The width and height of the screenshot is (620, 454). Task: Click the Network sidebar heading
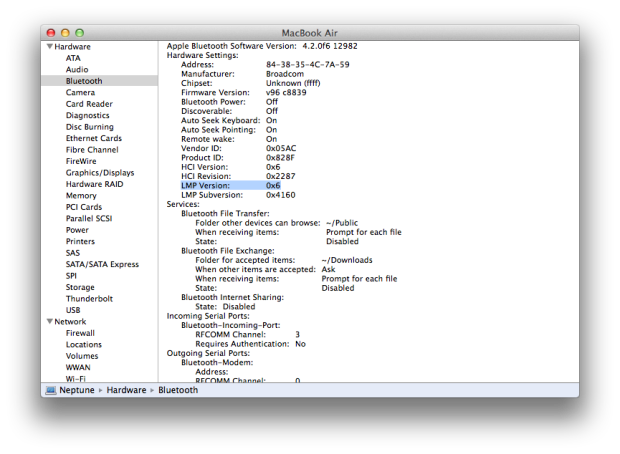(x=70, y=322)
